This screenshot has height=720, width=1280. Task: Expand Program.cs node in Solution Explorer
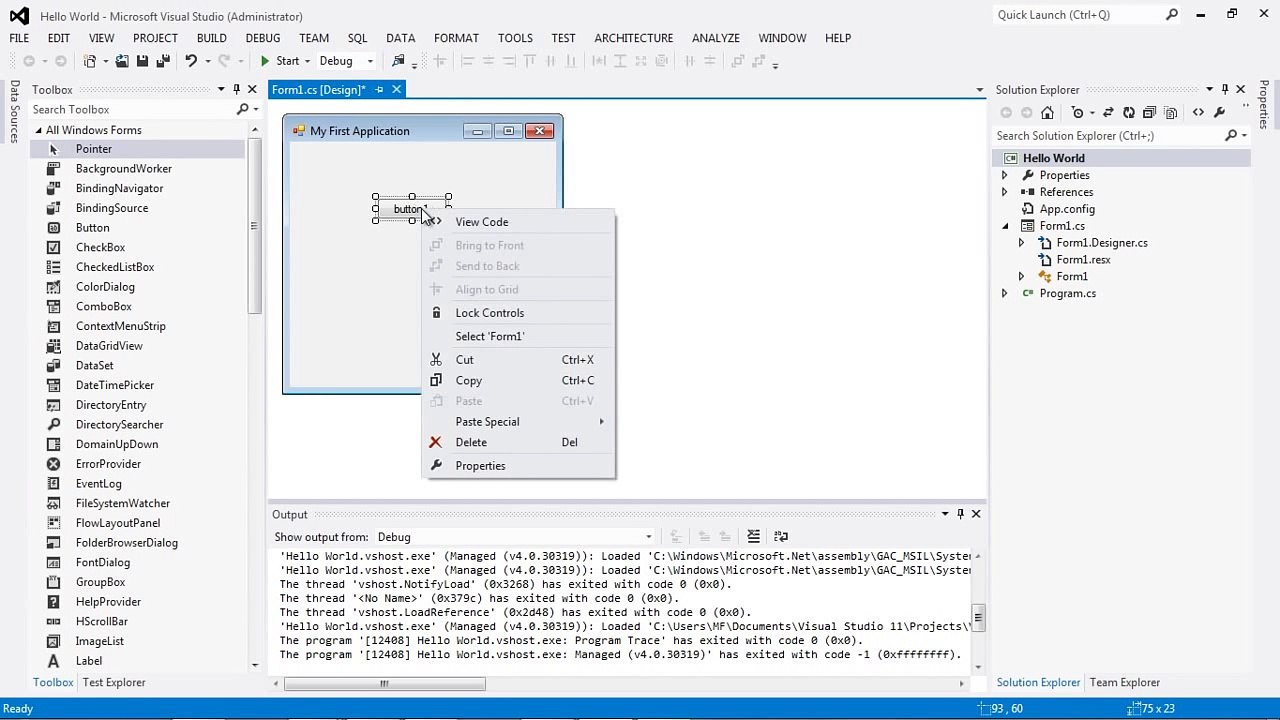[x=1004, y=293]
